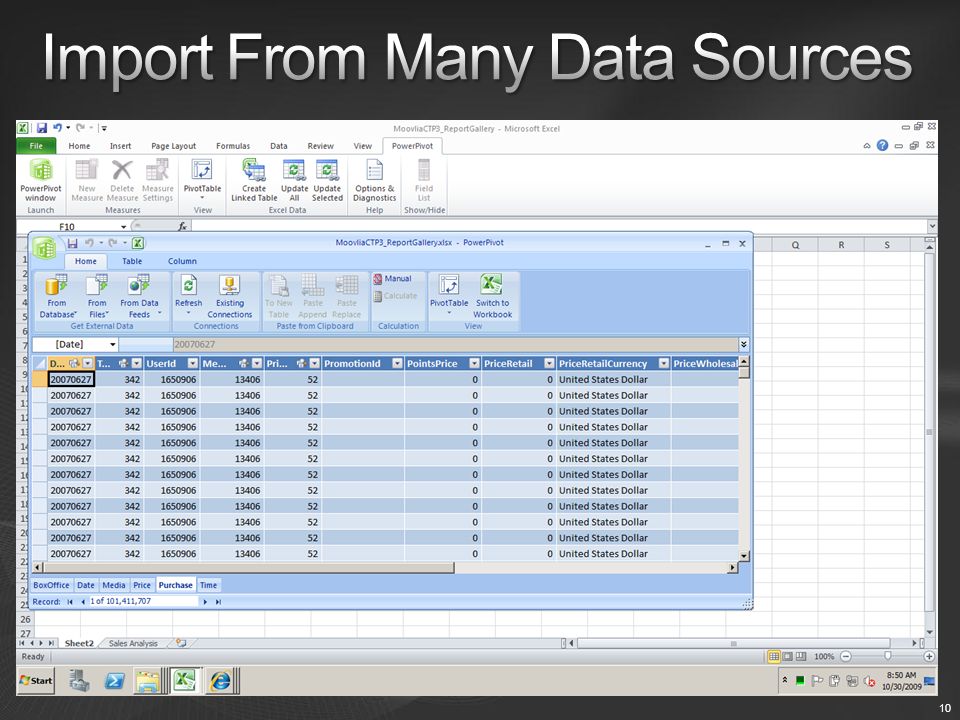960x720 pixels.
Task: Click Internet Explorer on taskbar
Action: click(x=221, y=680)
